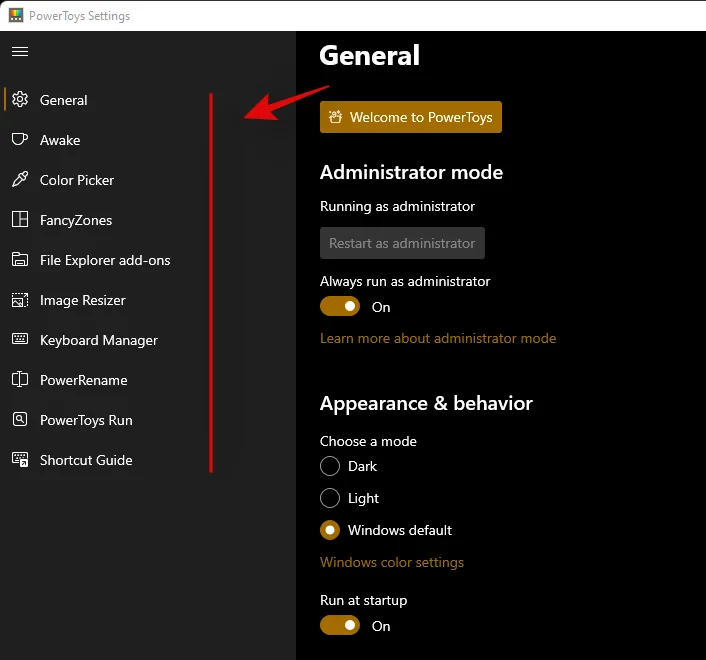The image size is (706, 660).
Task: Open Windows color settings link
Action: (392, 562)
